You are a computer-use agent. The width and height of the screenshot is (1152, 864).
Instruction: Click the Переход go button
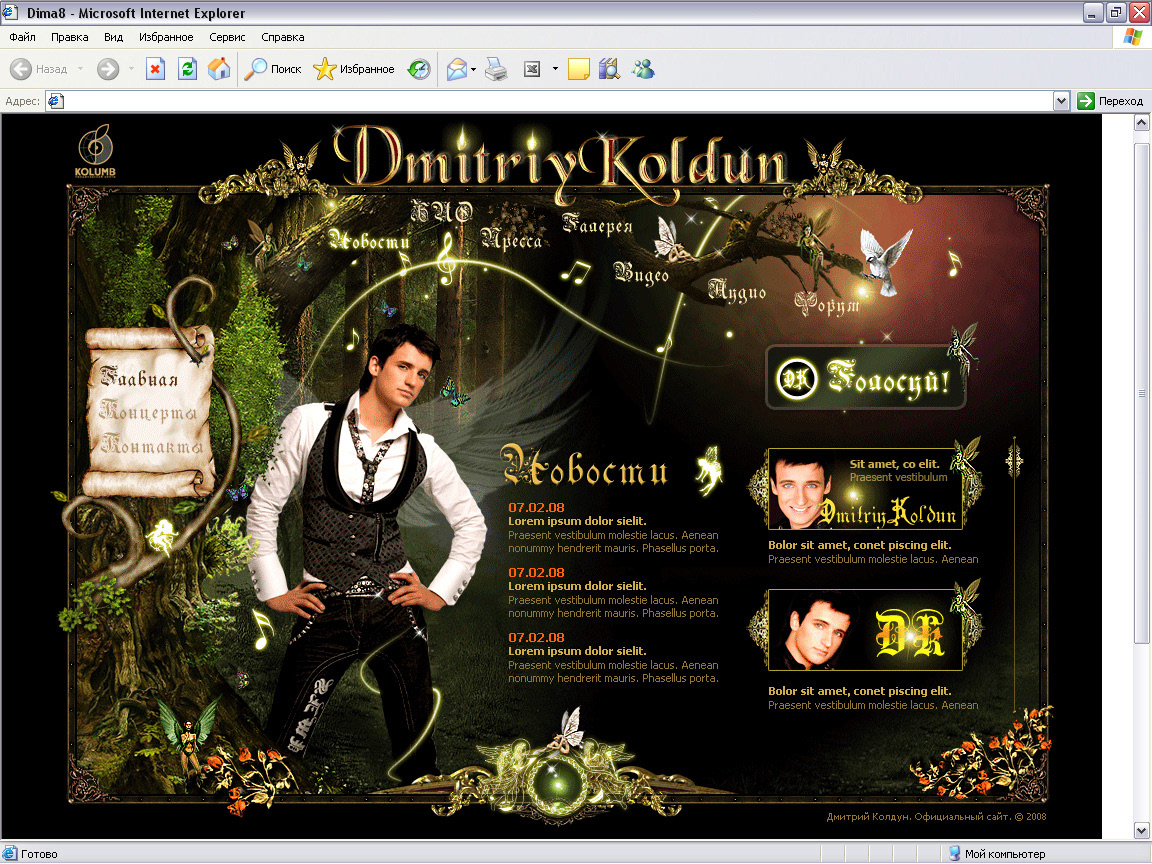pyautogui.click(x=1111, y=101)
